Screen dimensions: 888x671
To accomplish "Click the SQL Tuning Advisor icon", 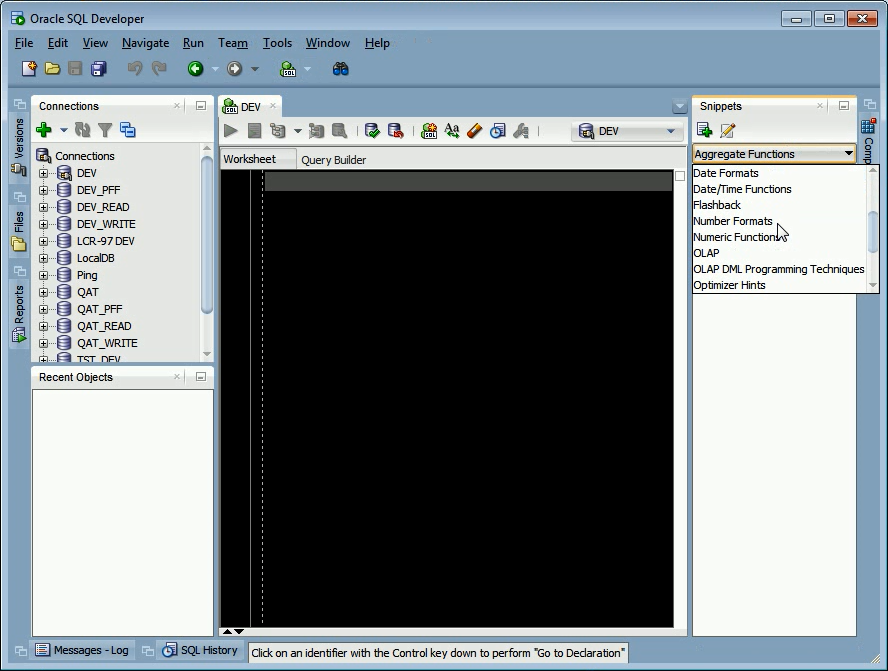I will coord(339,131).
